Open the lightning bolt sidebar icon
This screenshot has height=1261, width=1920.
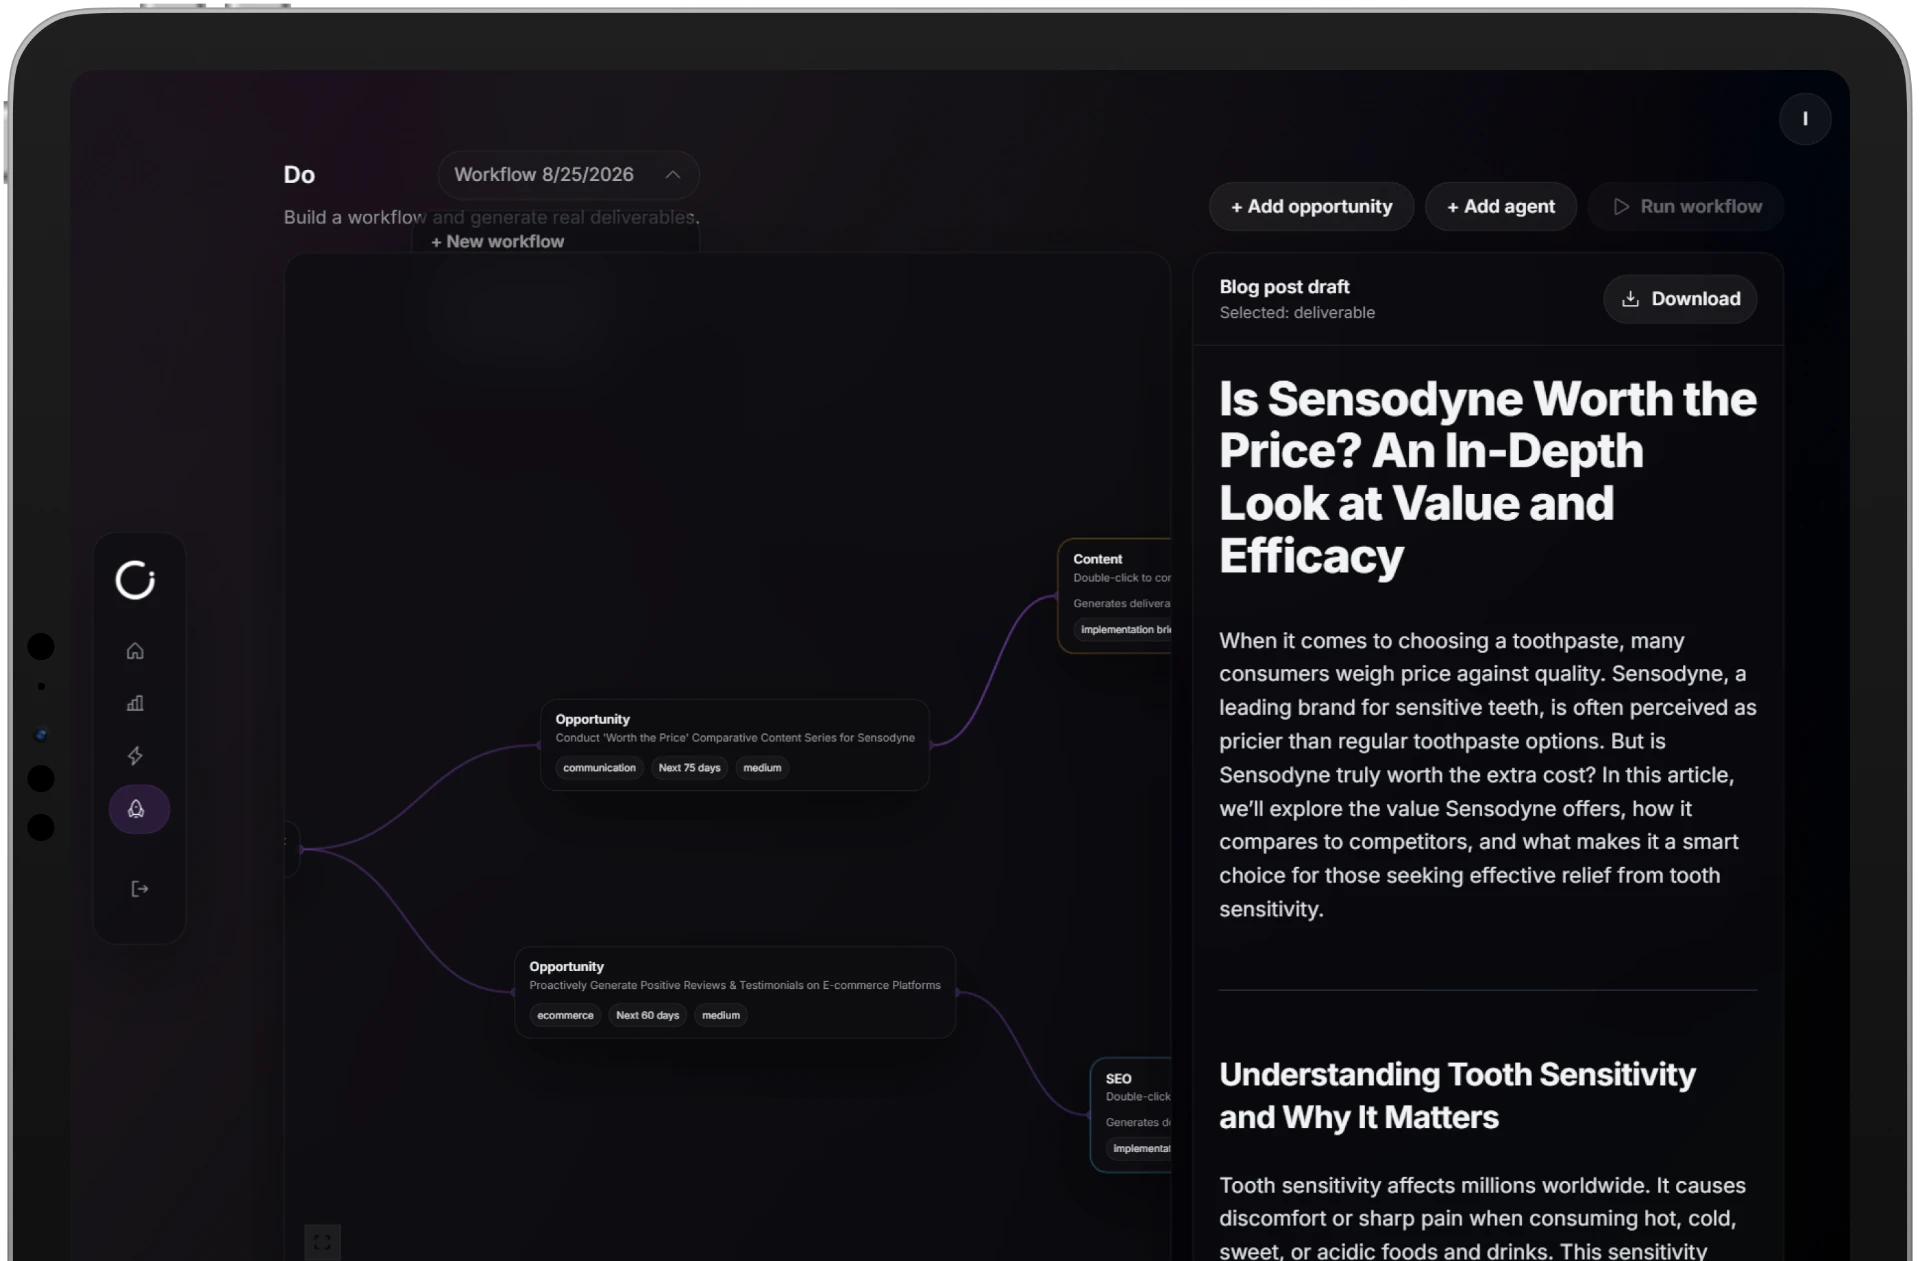(135, 756)
